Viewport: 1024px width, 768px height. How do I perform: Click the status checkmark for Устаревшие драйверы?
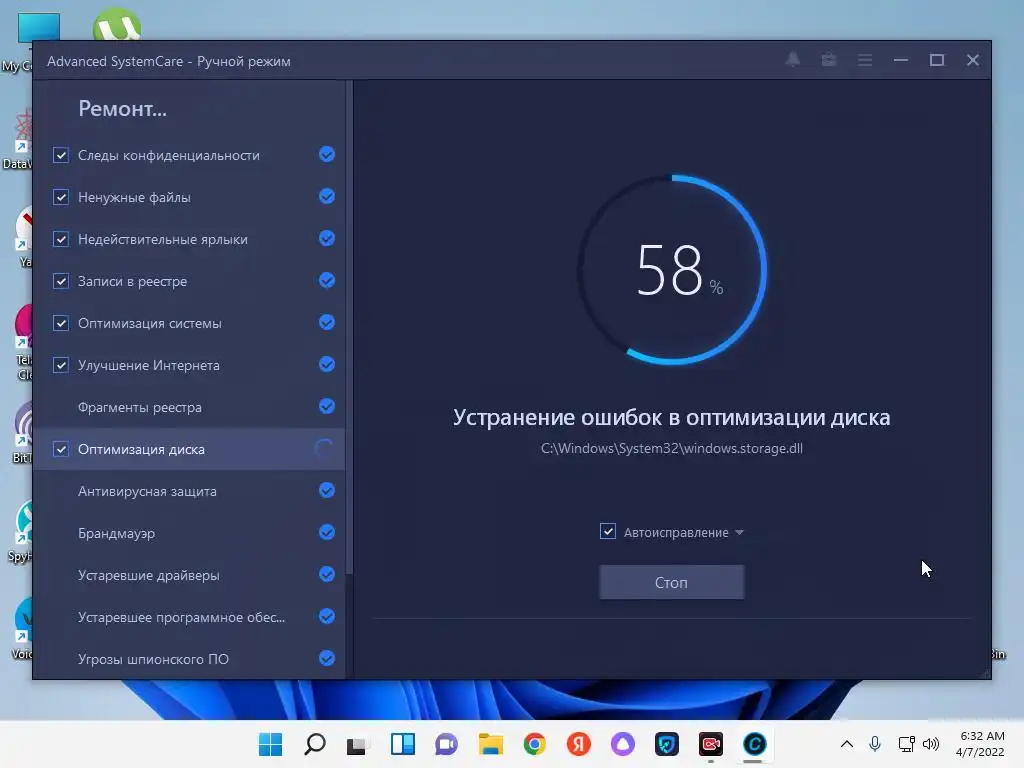pyautogui.click(x=327, y=574)
